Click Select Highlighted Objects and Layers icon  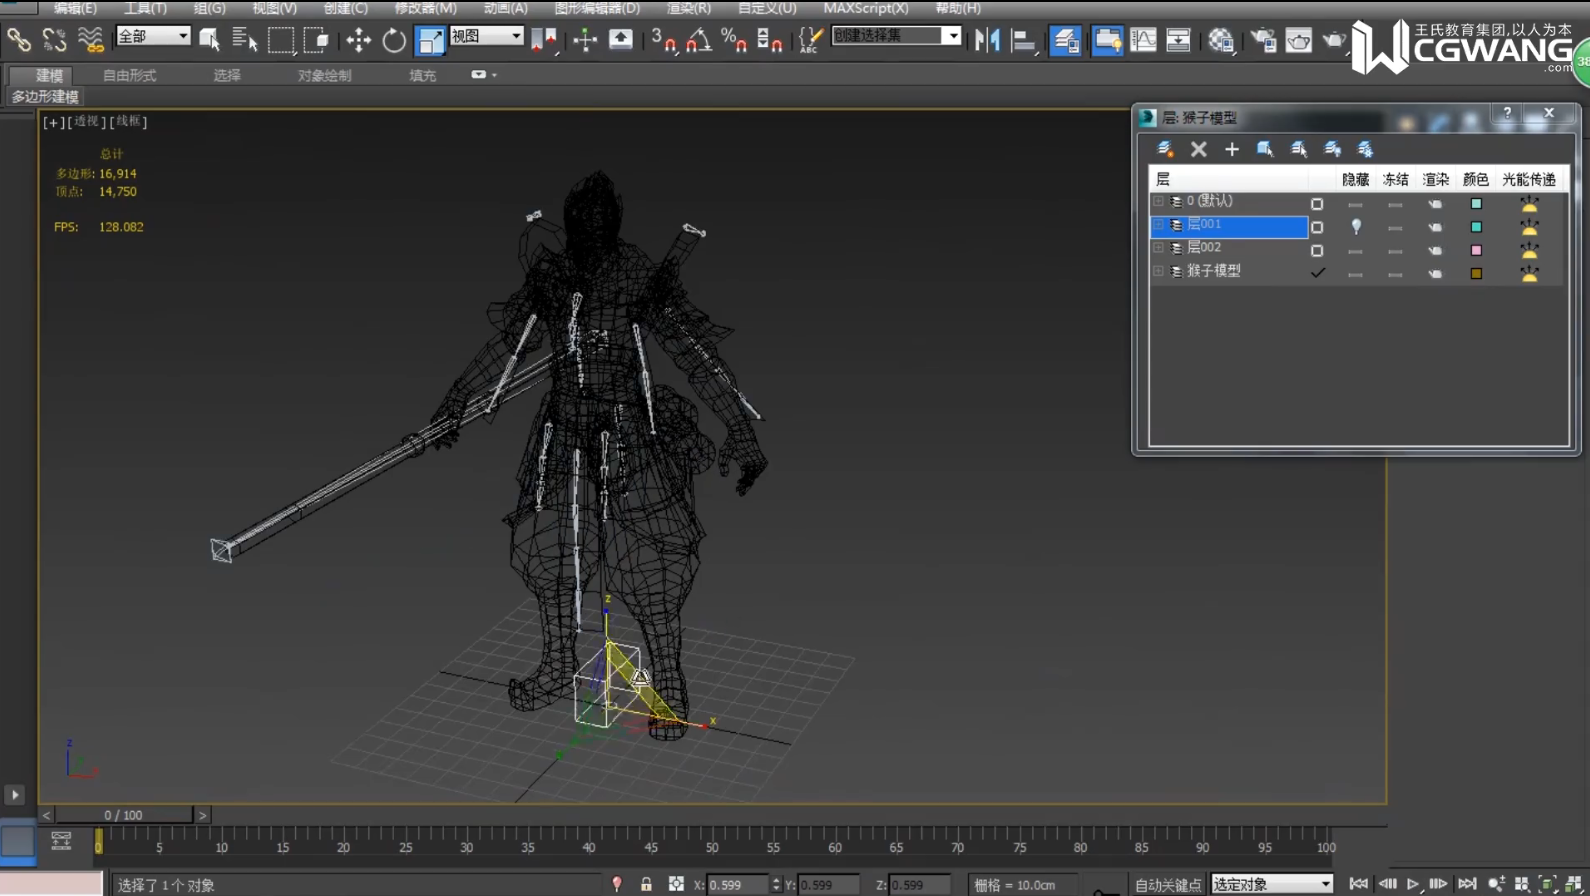tap(1265, 149)
